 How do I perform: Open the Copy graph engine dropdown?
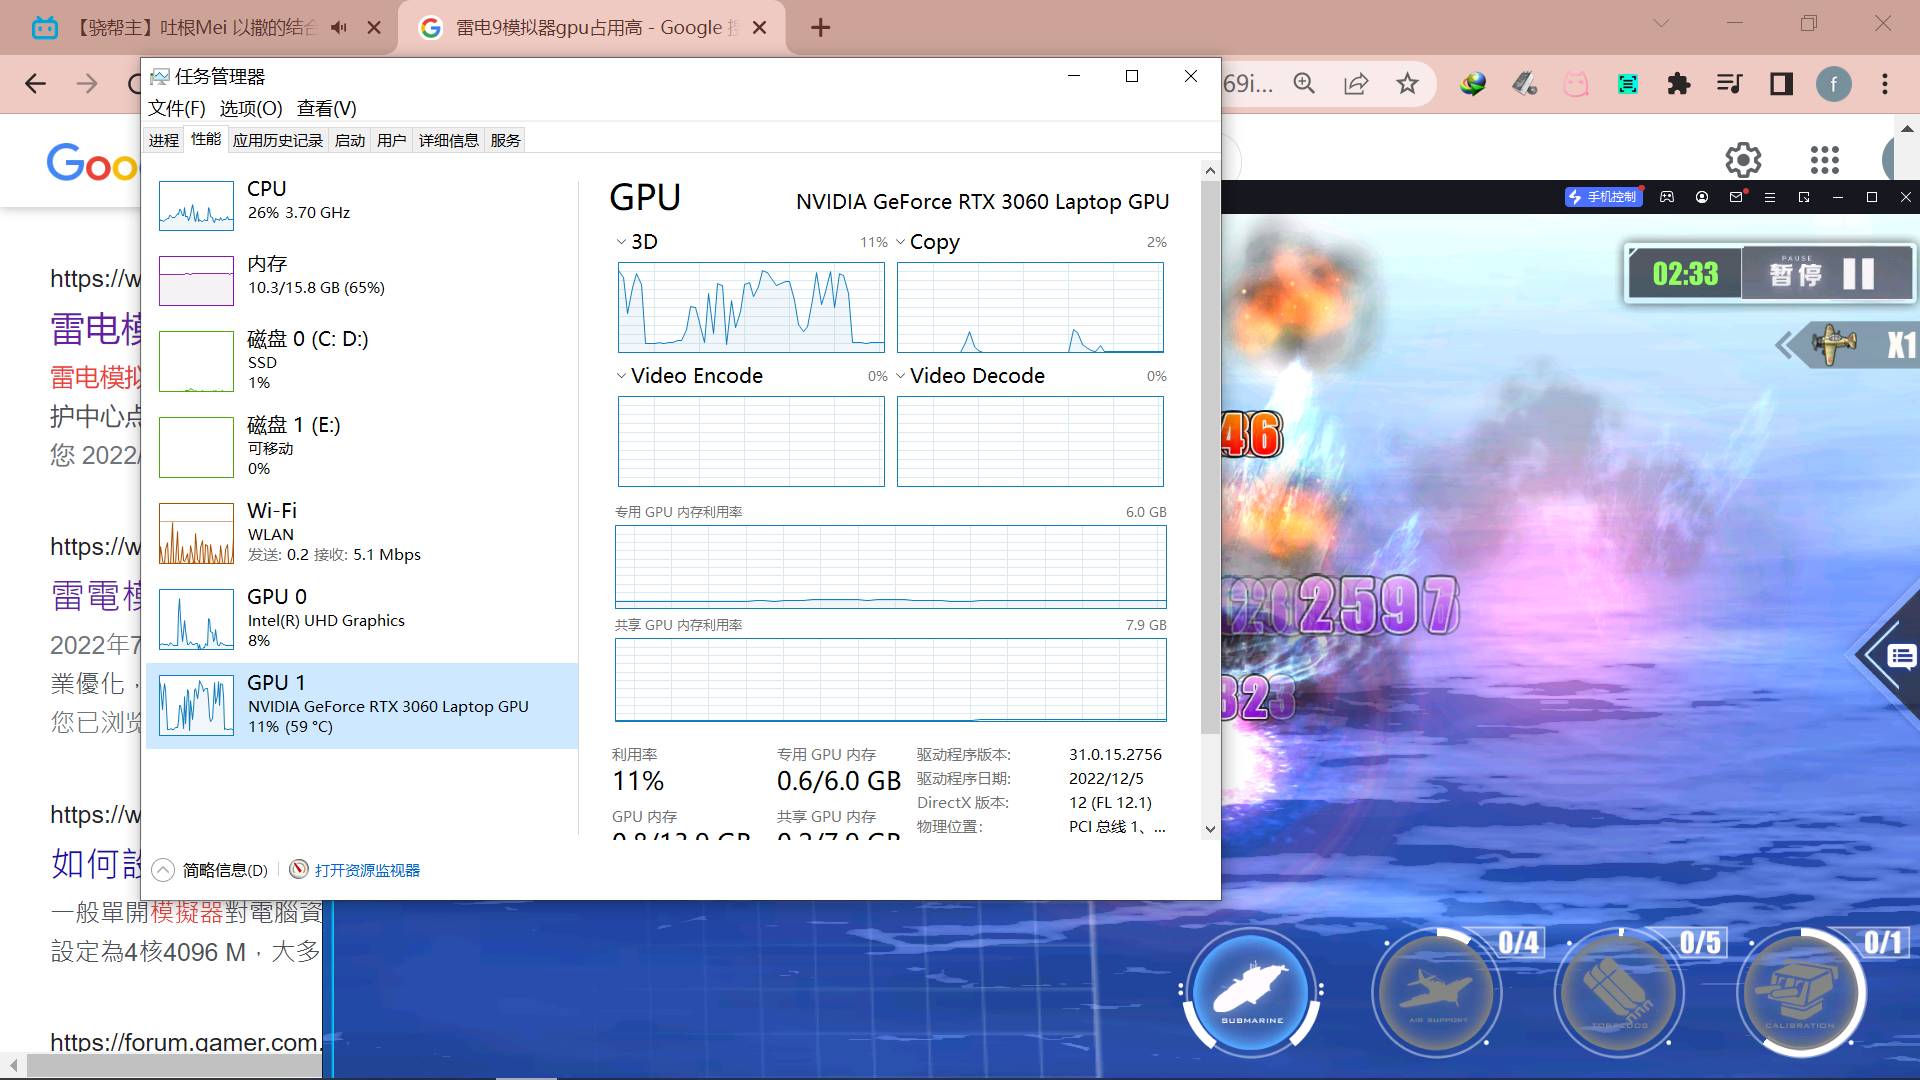pos(901,242)
